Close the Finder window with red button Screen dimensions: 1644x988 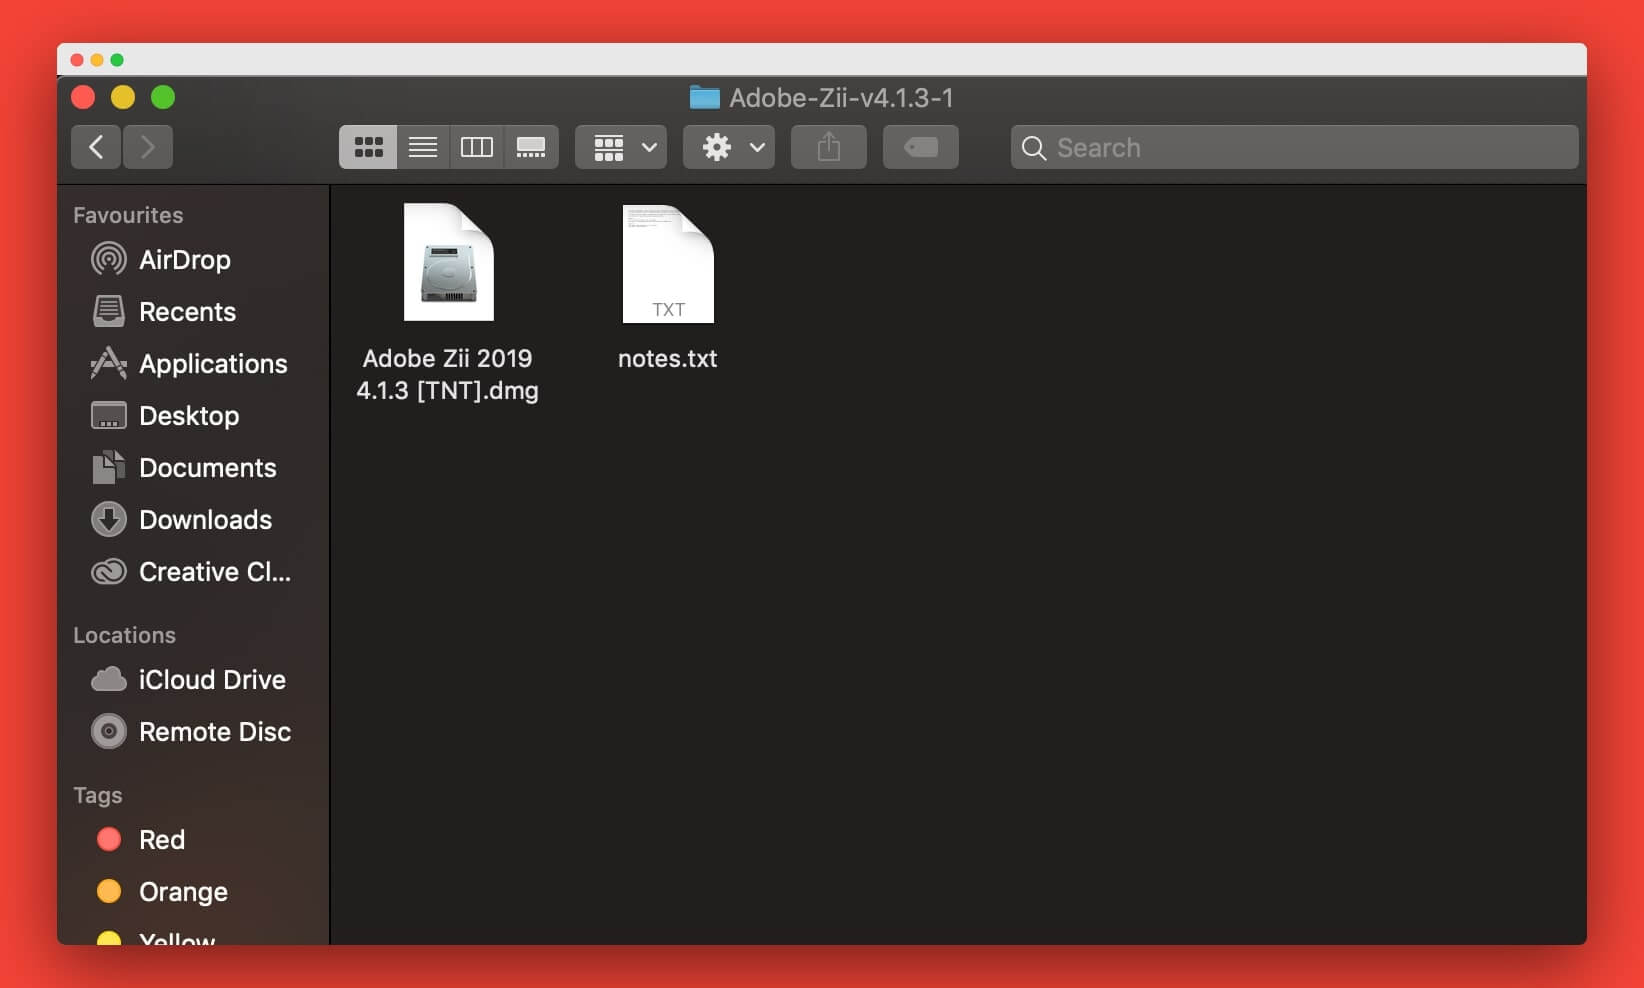pos(83,97)
